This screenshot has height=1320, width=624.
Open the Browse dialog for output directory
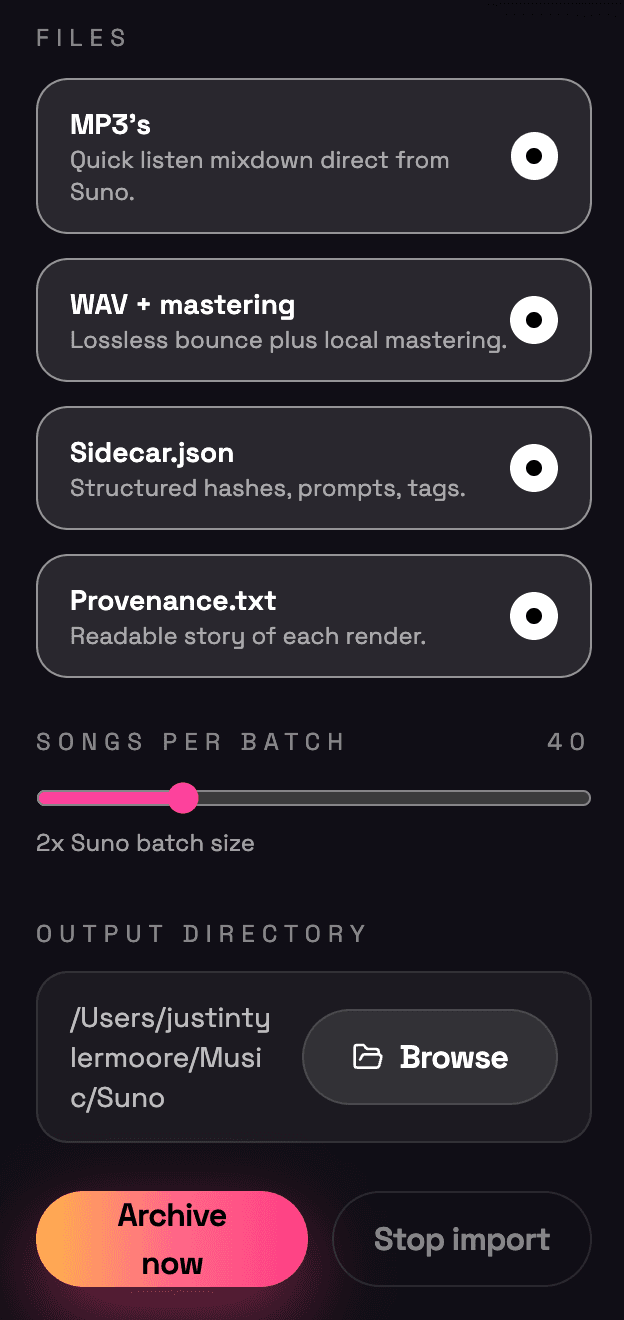pyautogui.click(x=430, y=1056)
